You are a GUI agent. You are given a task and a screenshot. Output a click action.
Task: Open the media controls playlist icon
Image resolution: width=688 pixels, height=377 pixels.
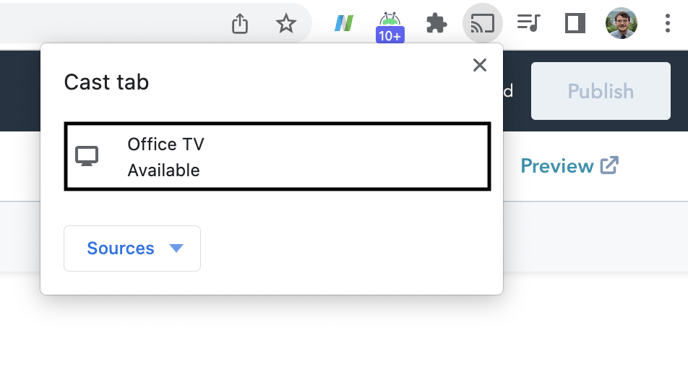tap(529, 23)
